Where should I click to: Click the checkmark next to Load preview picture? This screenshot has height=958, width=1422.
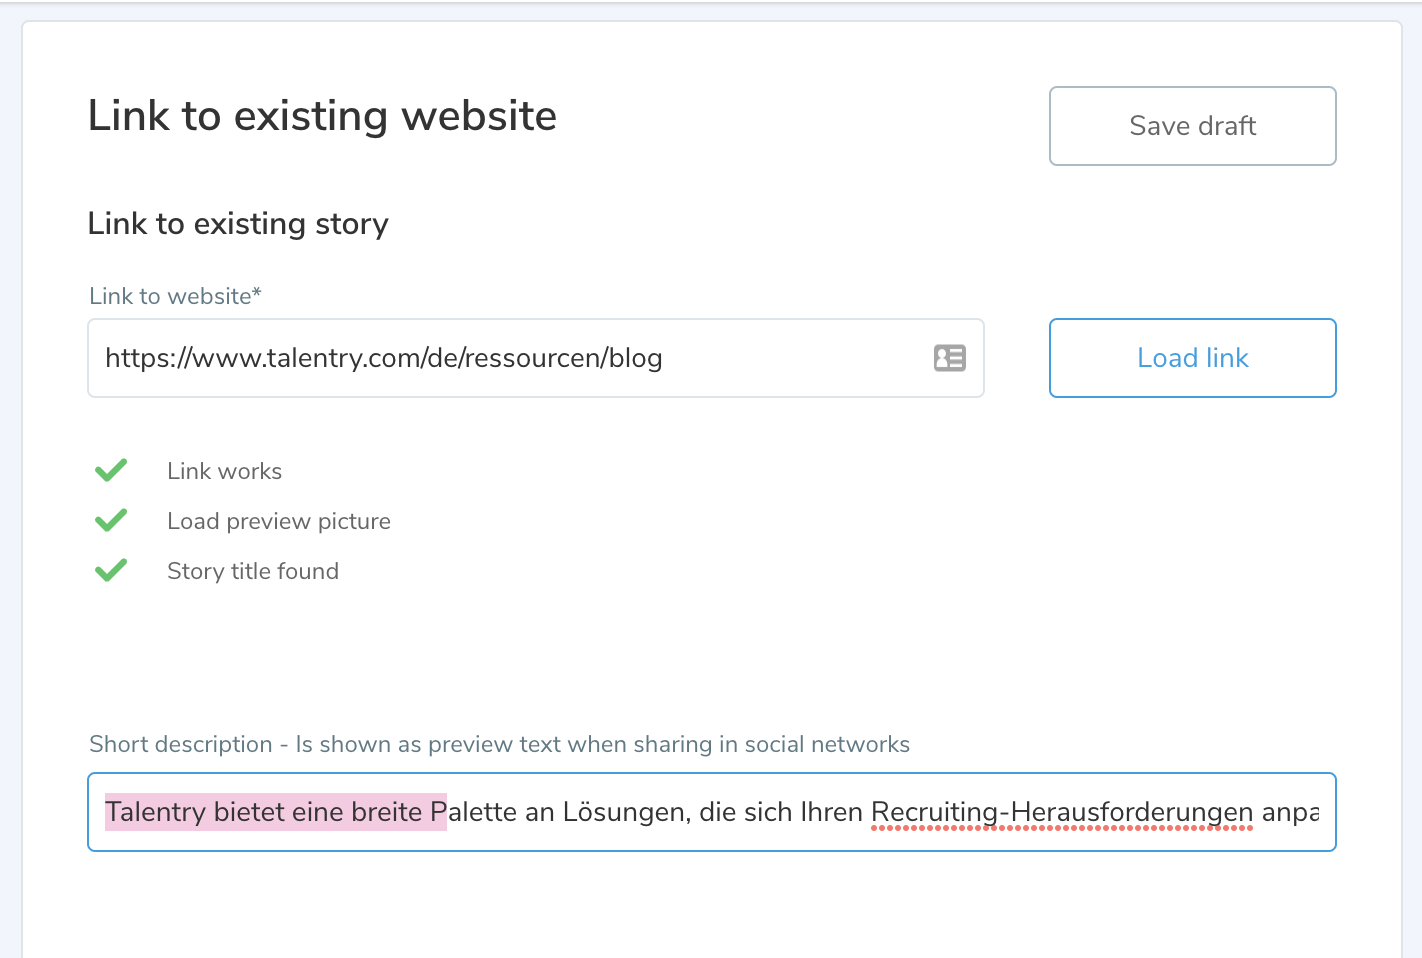coord(111,520)
